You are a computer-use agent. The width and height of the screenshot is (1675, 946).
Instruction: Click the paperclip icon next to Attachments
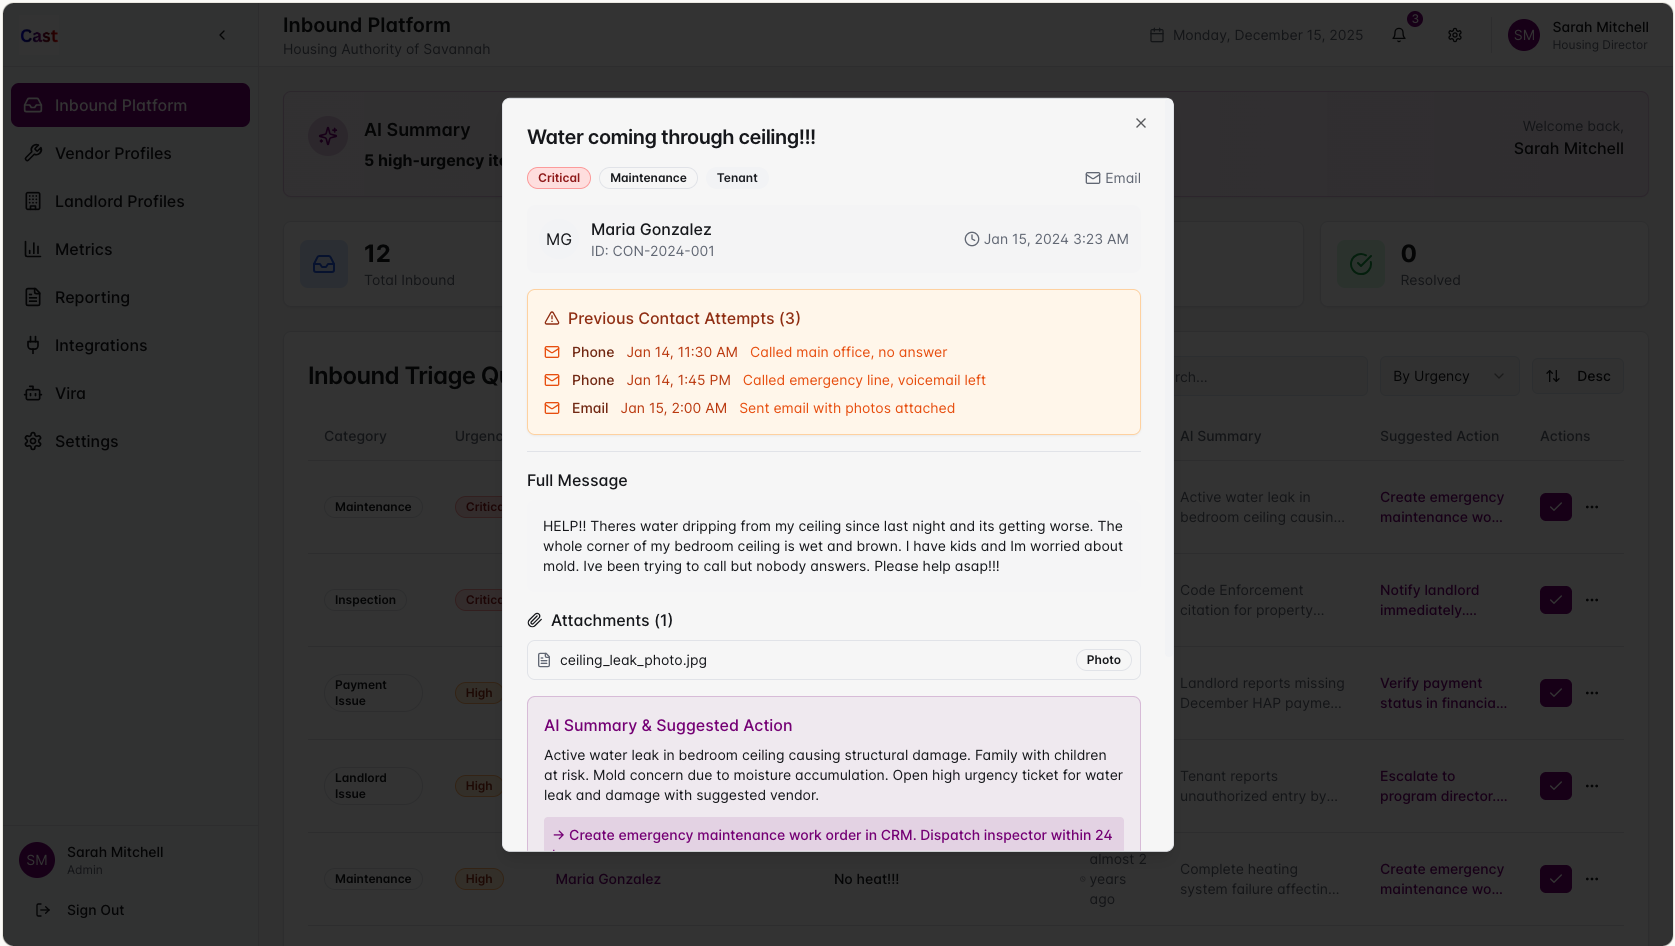pyautogui.click(x=535, y=620)
